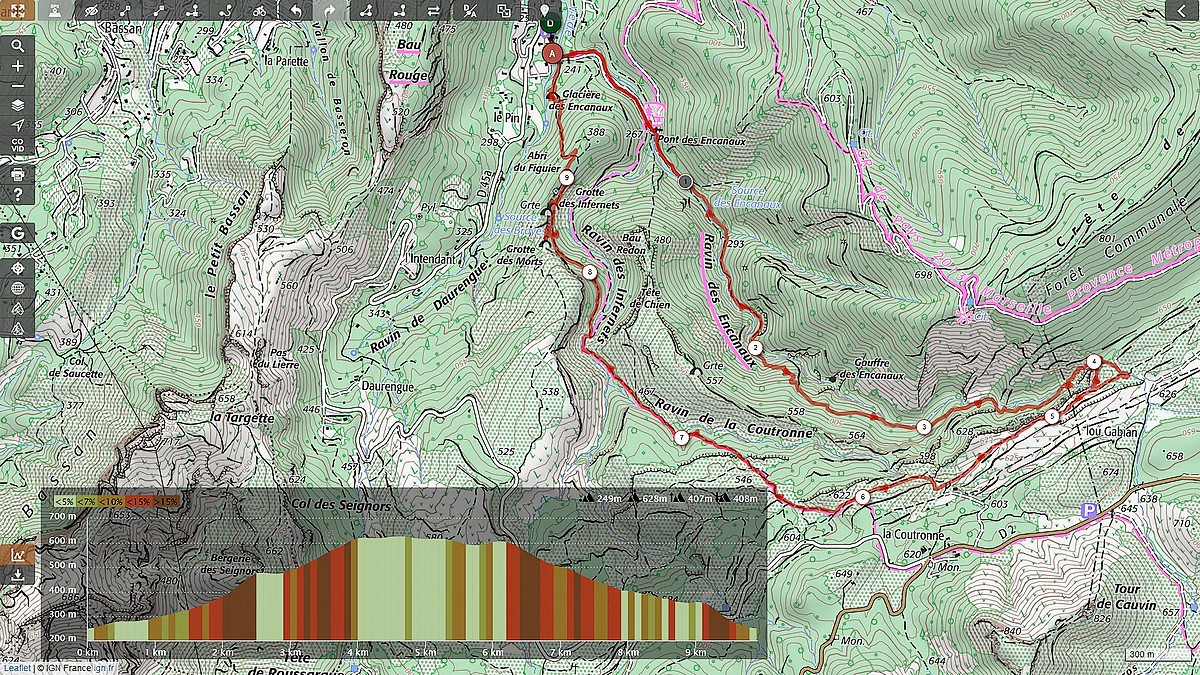Click the <5% slope legend swatch
Image resolution: width=1200 pixels, height=675 pixels.
coord(64,500)
